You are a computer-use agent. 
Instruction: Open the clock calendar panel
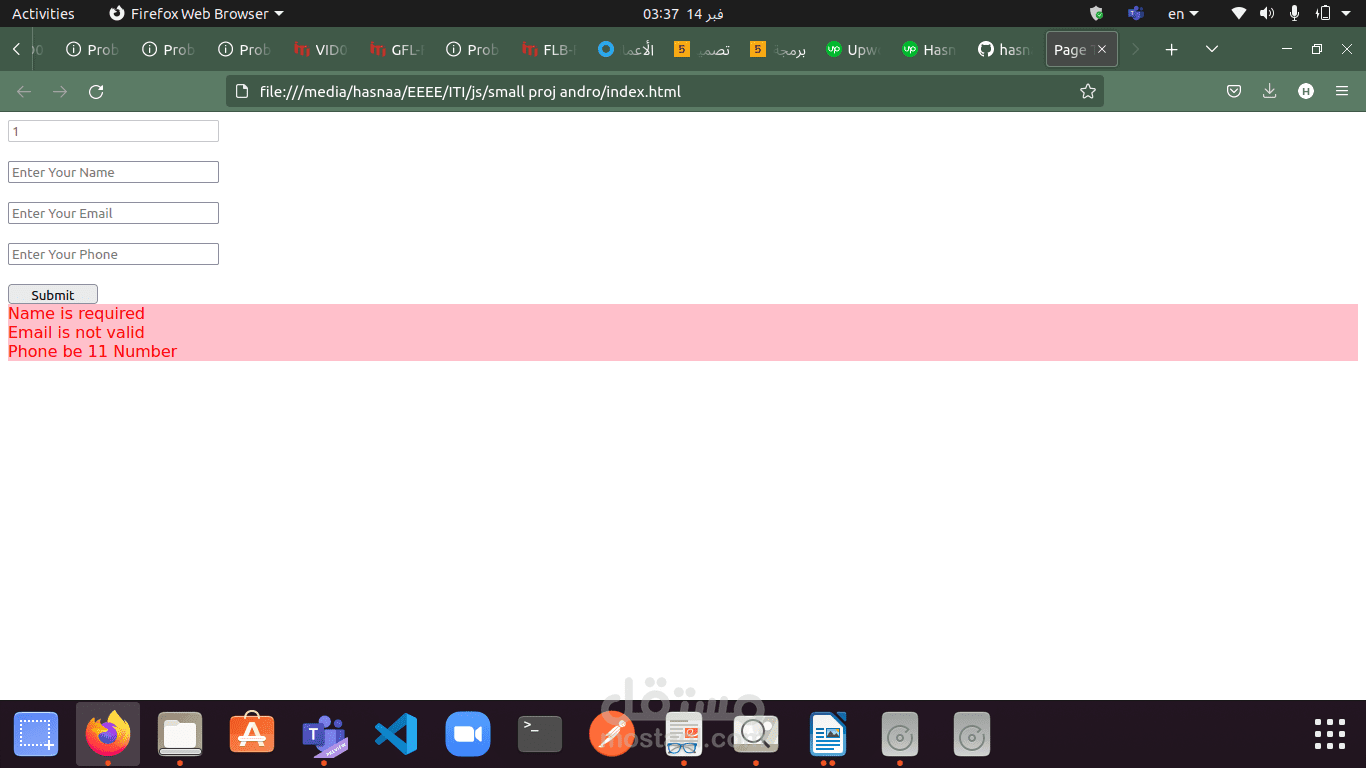(x=683, y=14)
